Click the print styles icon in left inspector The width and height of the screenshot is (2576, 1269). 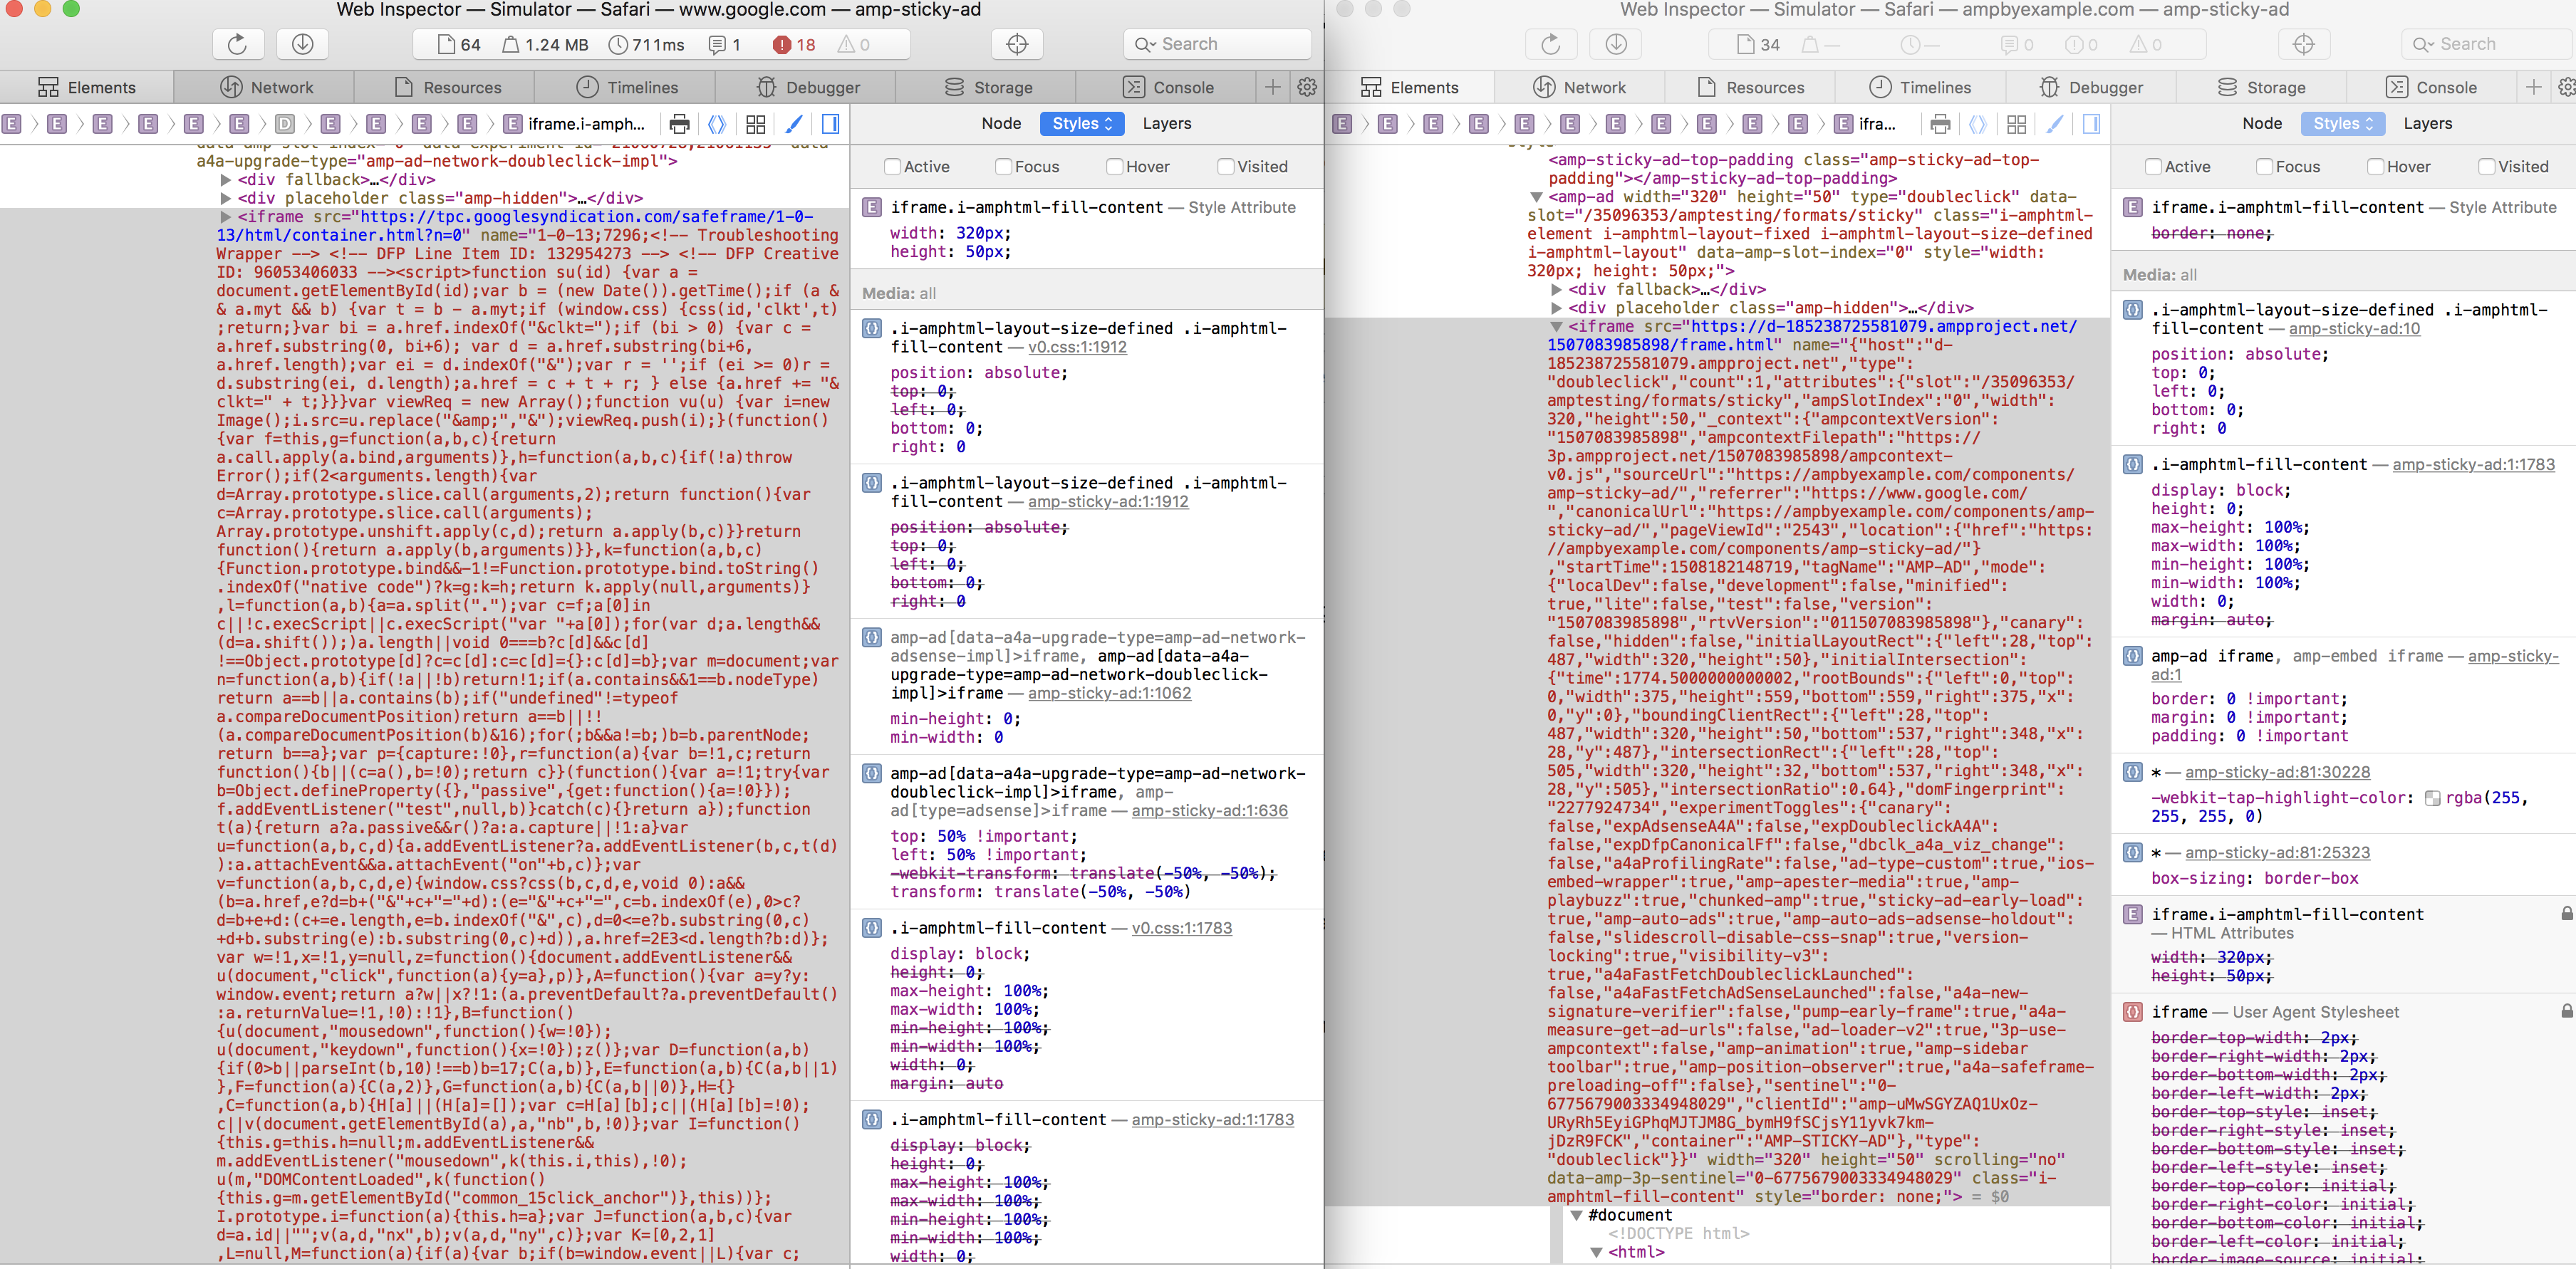[679, 124]
